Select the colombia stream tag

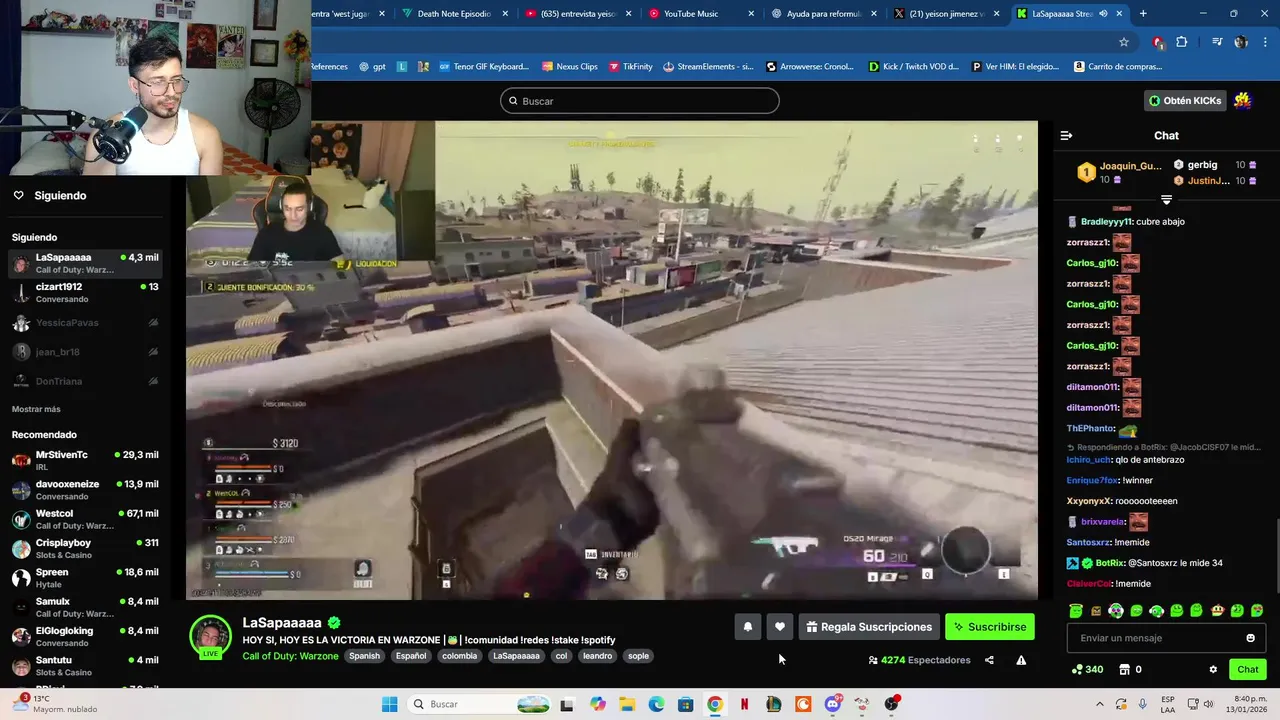(x=459, y=656)
